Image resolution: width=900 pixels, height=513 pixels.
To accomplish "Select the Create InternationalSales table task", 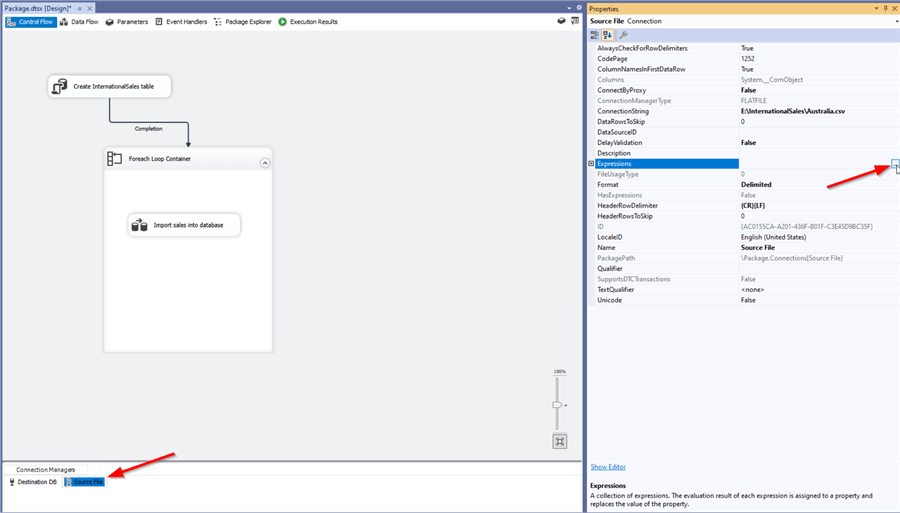I will pyautogui.click(x=110, y=87).
